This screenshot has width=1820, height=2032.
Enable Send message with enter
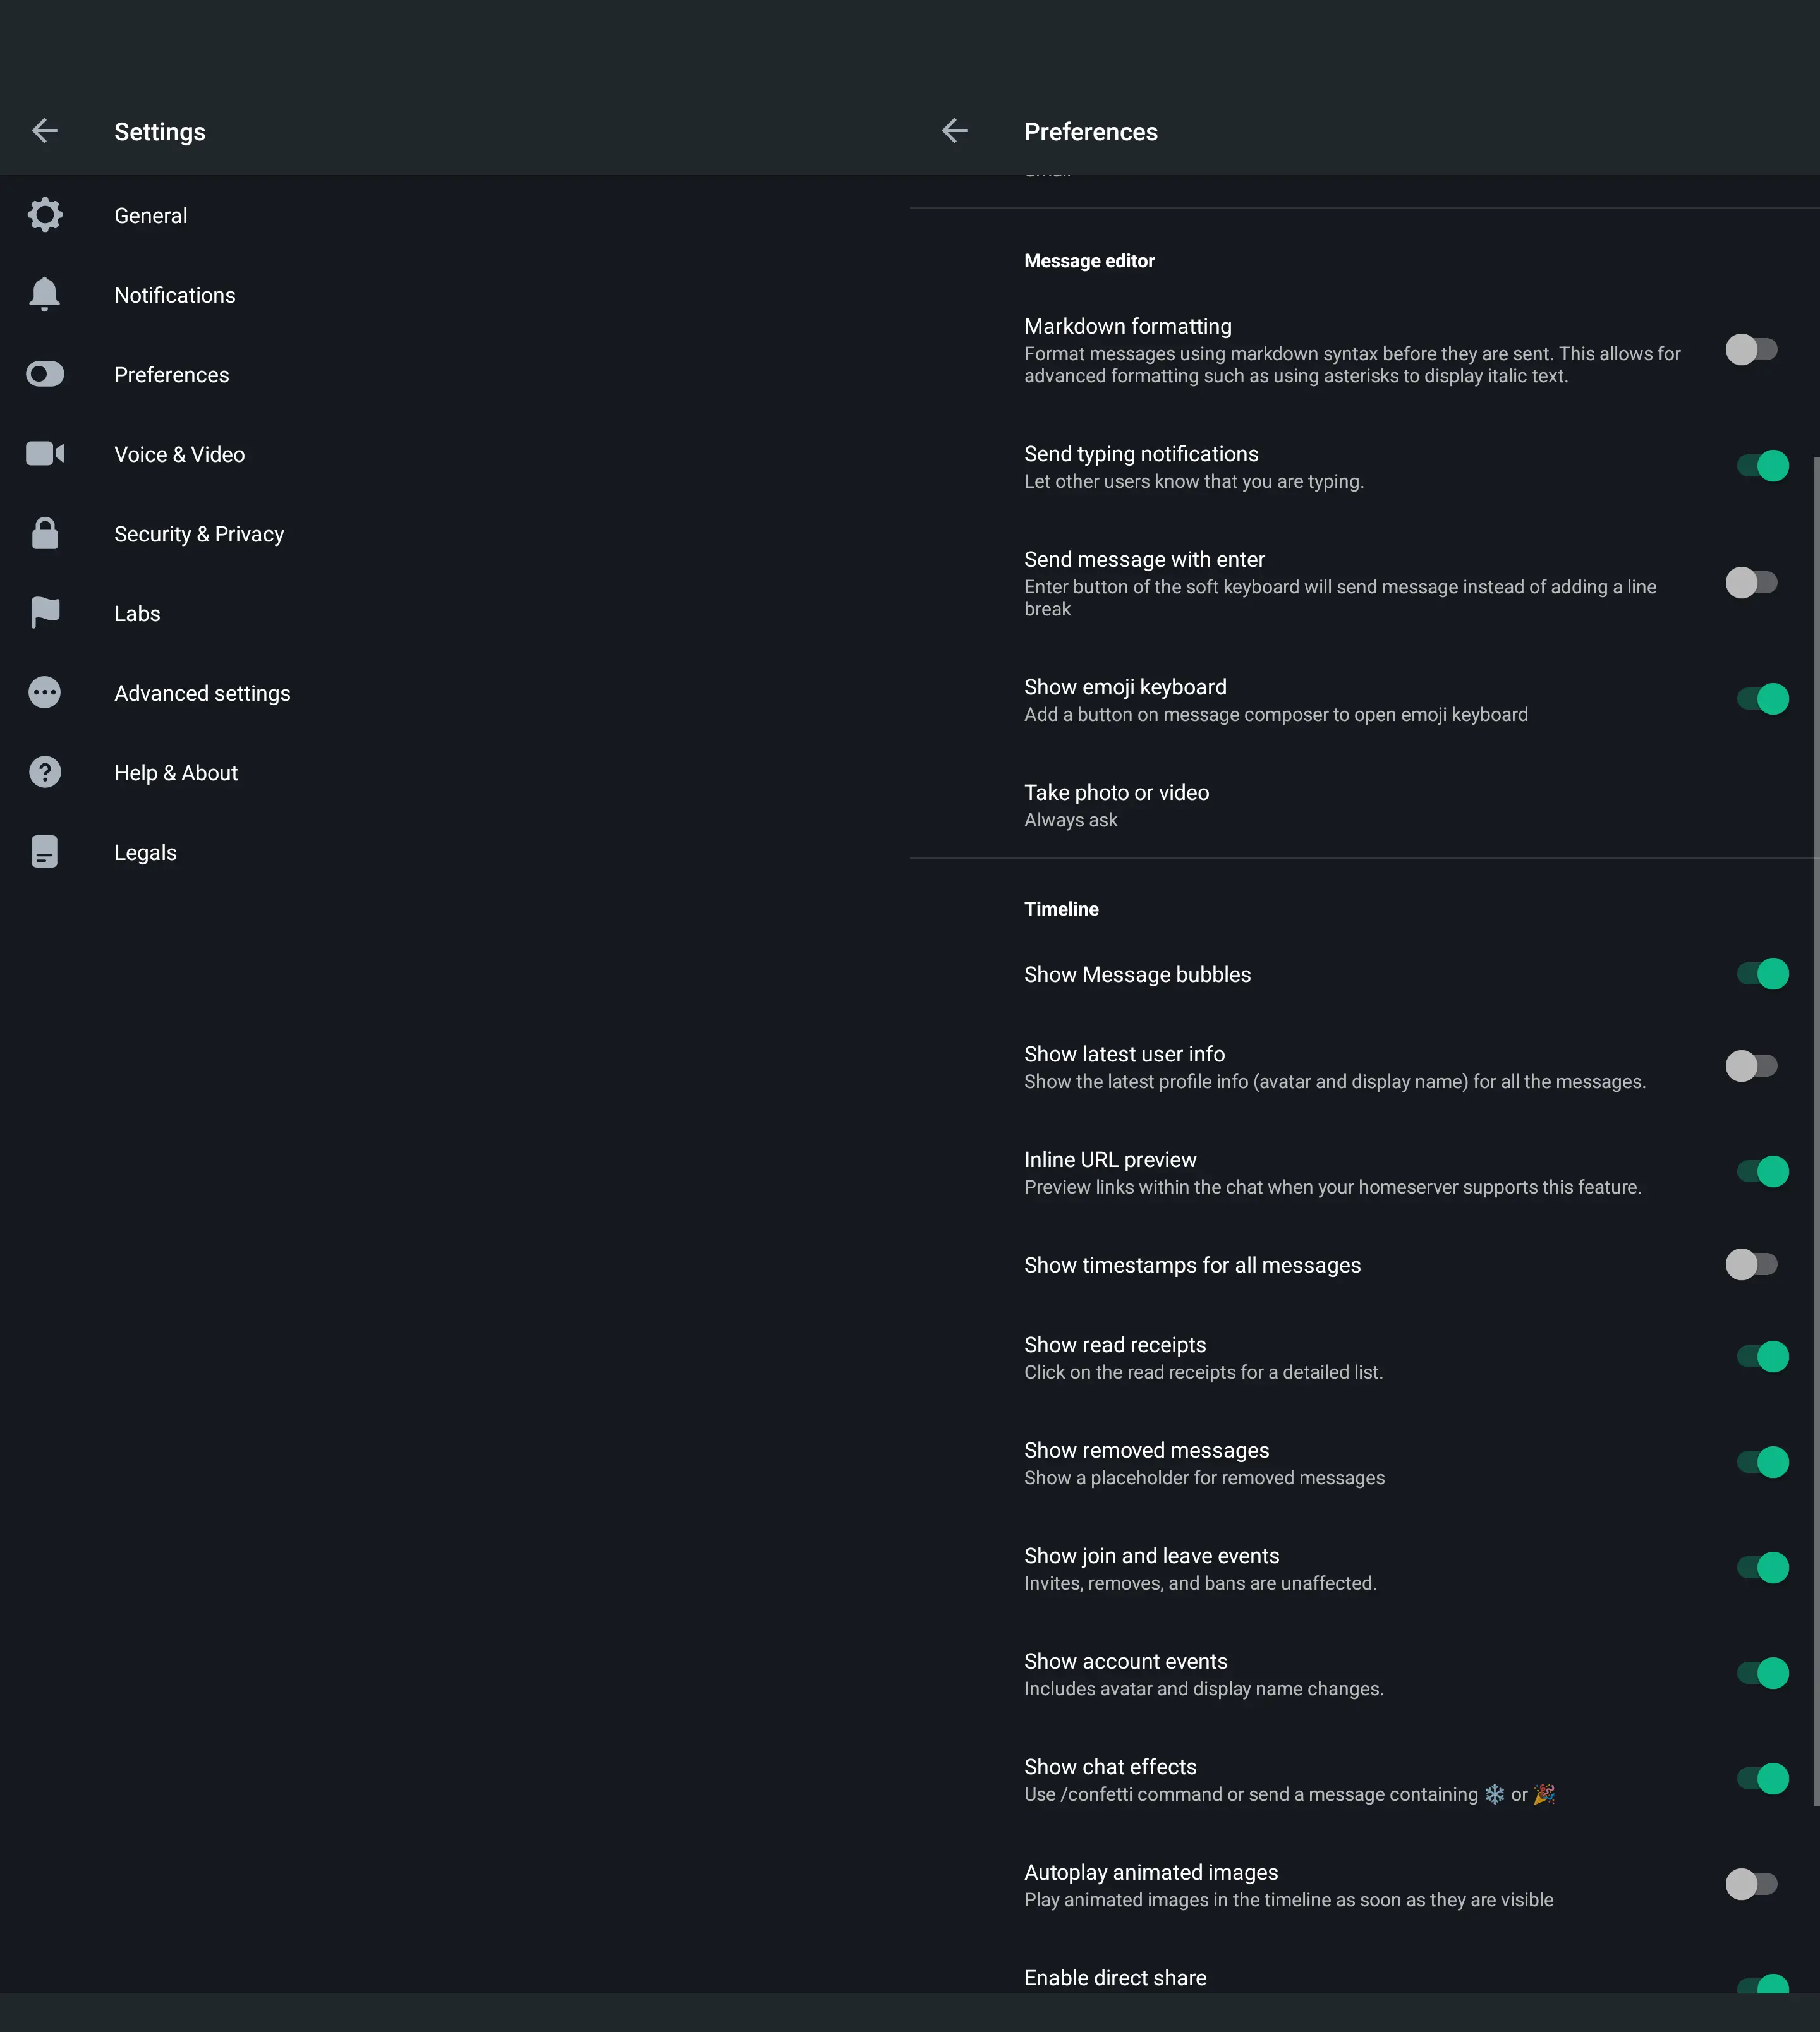[1752, 583]
